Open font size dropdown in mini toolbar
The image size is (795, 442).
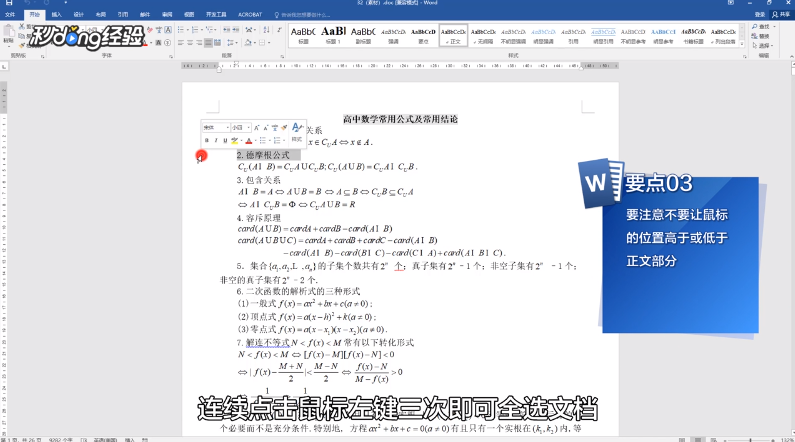[x=248, y=127]
